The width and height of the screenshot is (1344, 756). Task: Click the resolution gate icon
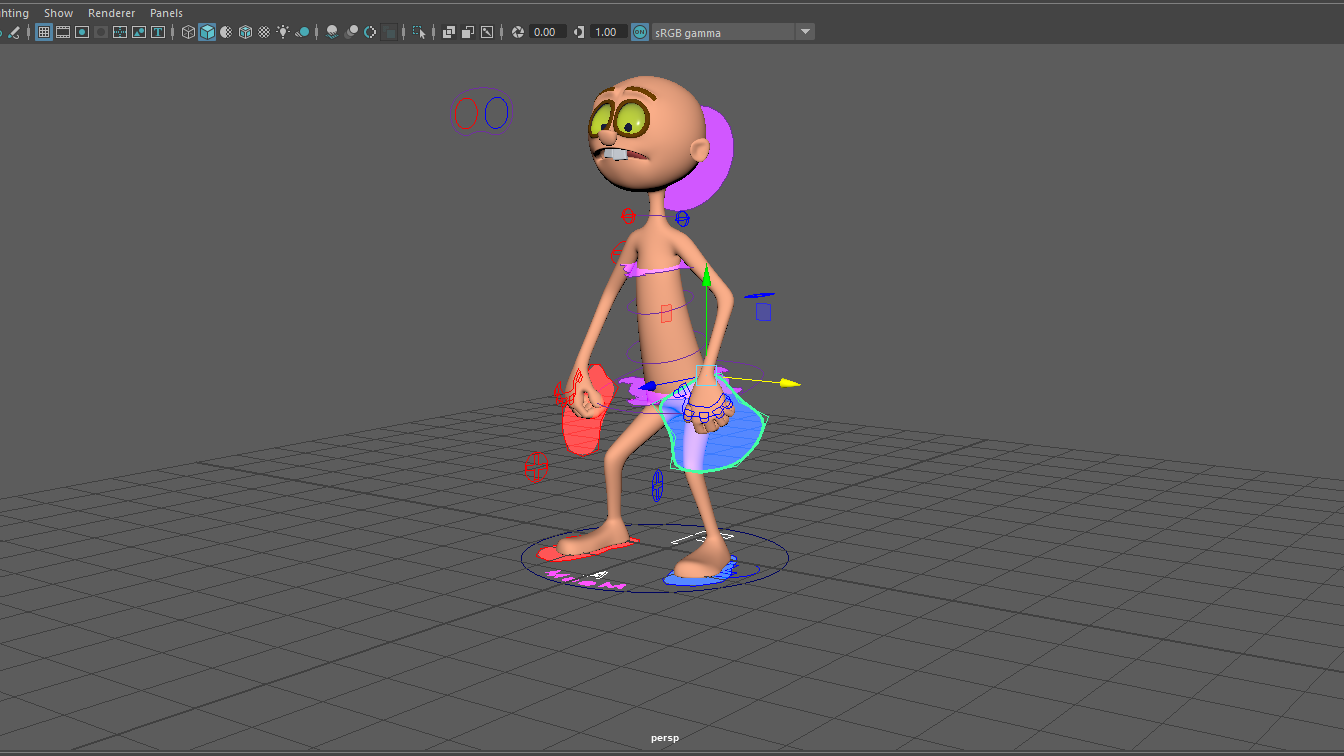pos(81,31)
